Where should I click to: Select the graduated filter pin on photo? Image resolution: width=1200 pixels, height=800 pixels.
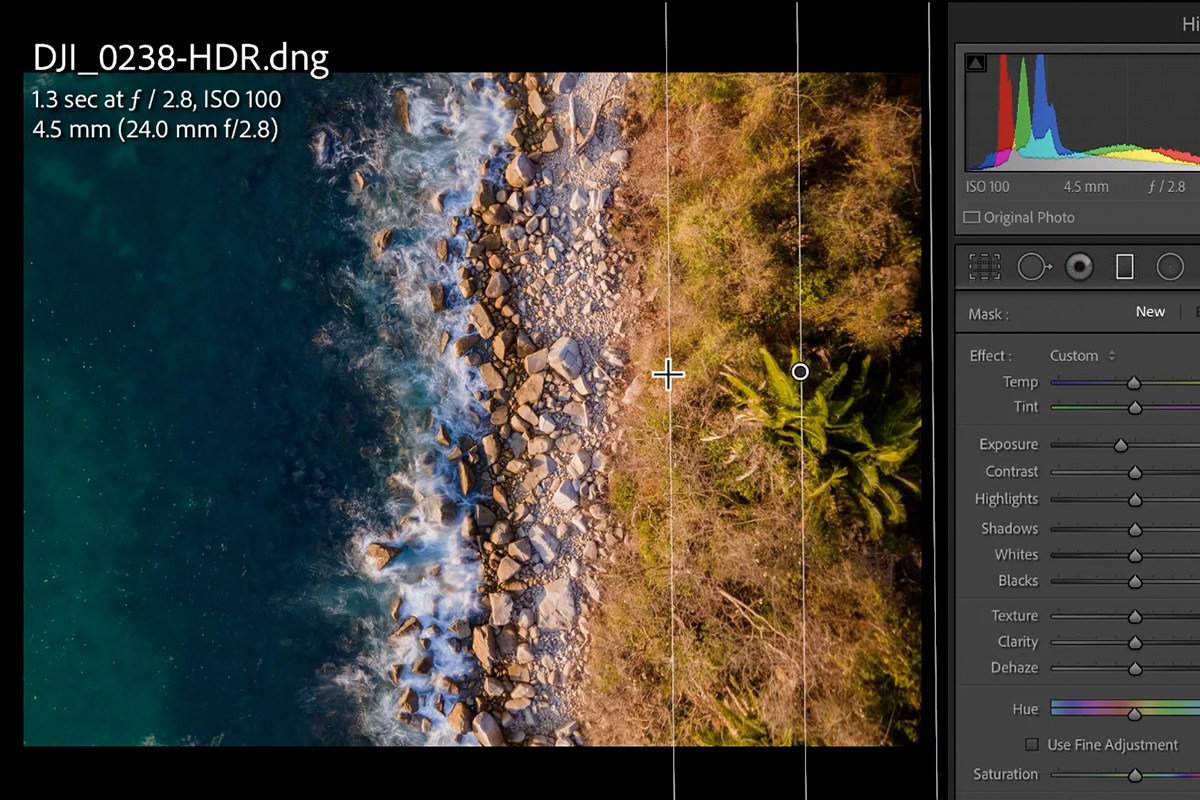coord(800,371)
